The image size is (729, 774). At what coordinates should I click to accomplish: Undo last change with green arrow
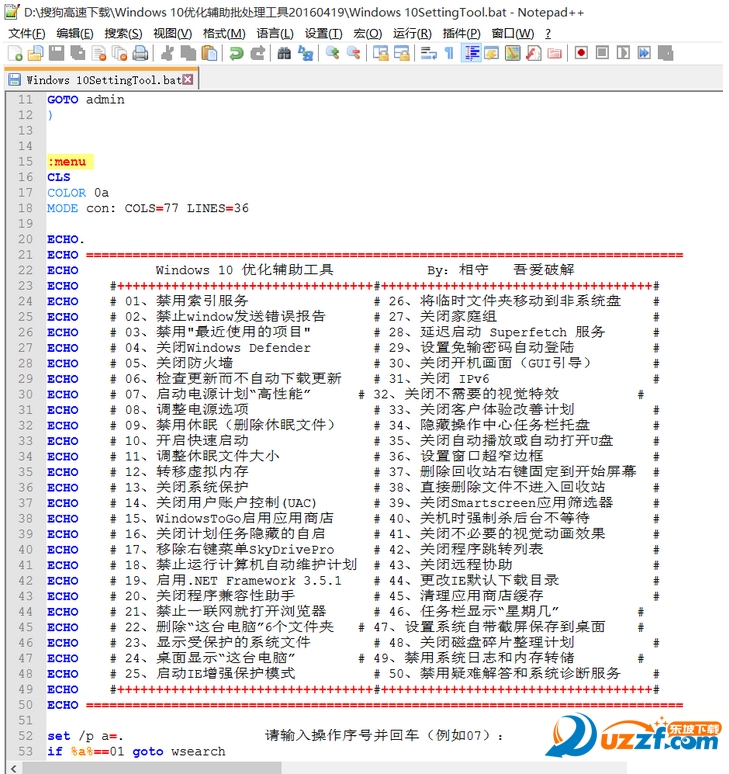(236, 53)
